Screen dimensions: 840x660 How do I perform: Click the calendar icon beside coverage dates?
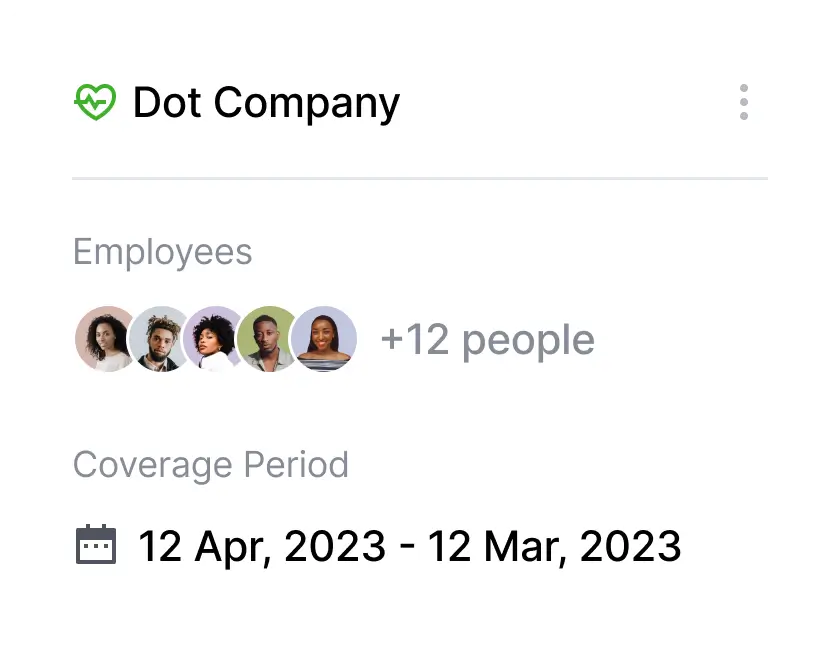96,545
